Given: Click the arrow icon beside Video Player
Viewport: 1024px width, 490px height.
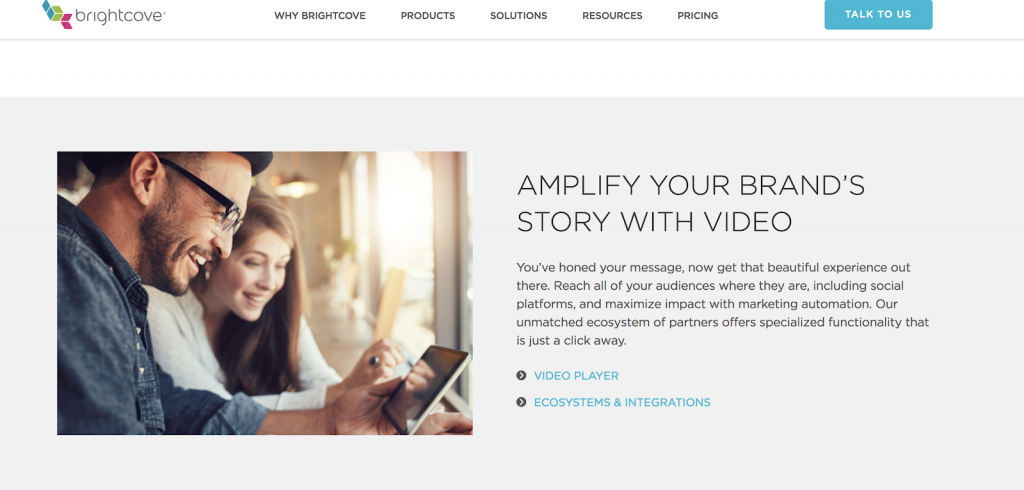Looking at the screenshot, I should pyautogui.click(x=521, y=375).
